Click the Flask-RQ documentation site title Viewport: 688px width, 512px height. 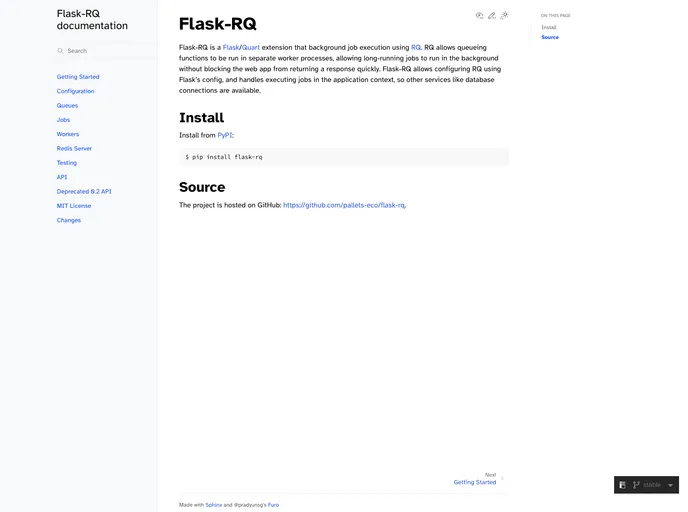[92, 19]
